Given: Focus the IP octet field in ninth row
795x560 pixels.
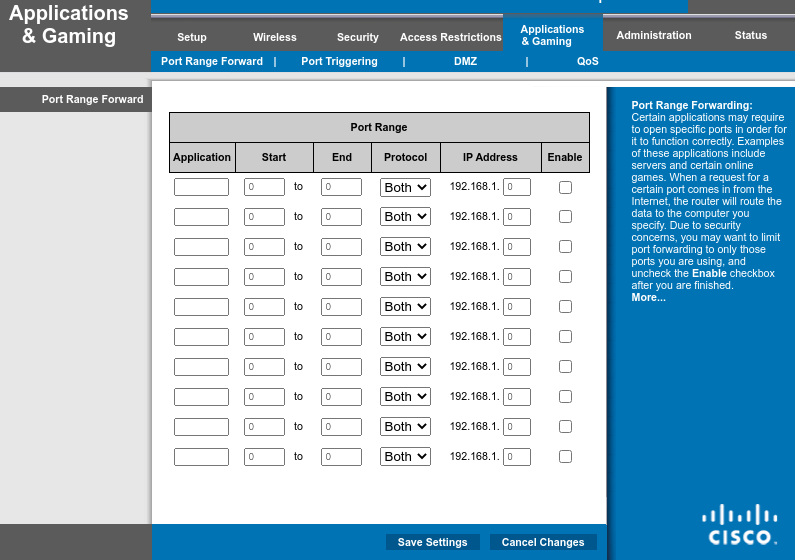Looking at the screenshot, I should [517, 427].
